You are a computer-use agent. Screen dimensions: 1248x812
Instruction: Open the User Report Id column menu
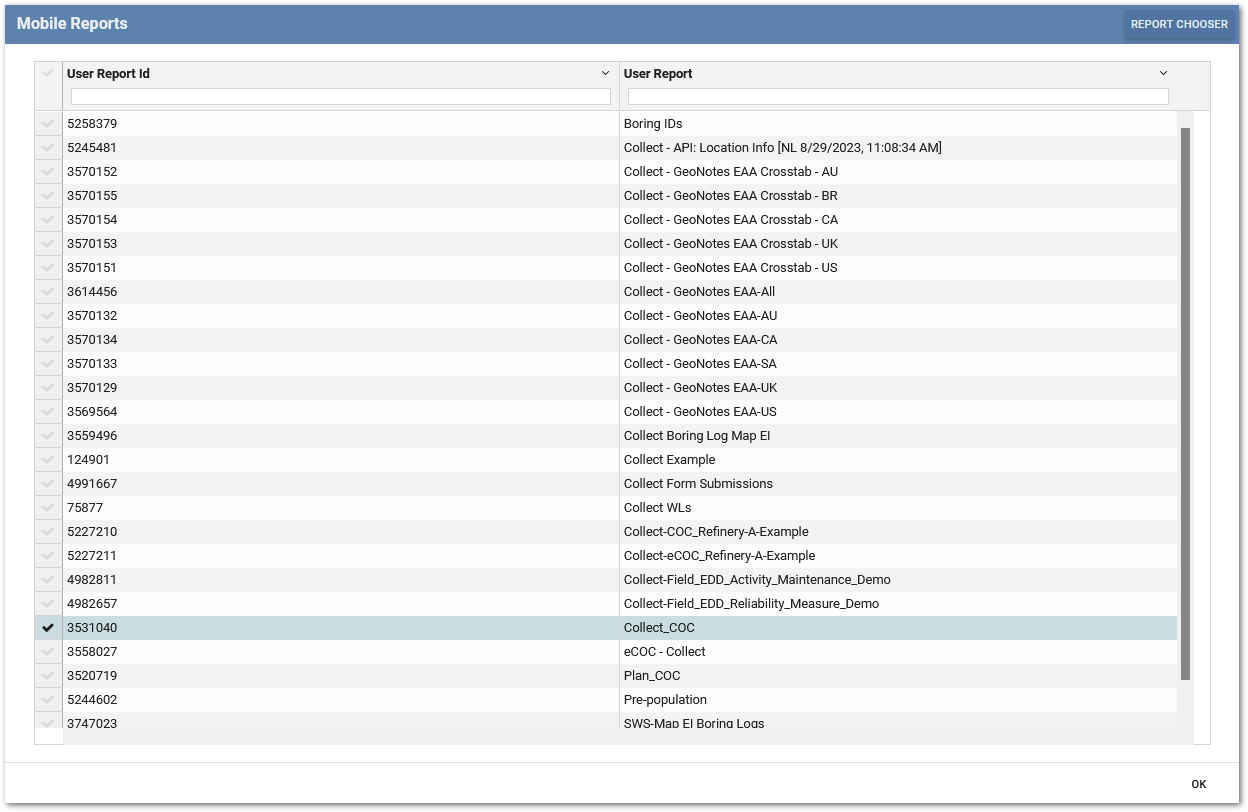tap(604, 73)
